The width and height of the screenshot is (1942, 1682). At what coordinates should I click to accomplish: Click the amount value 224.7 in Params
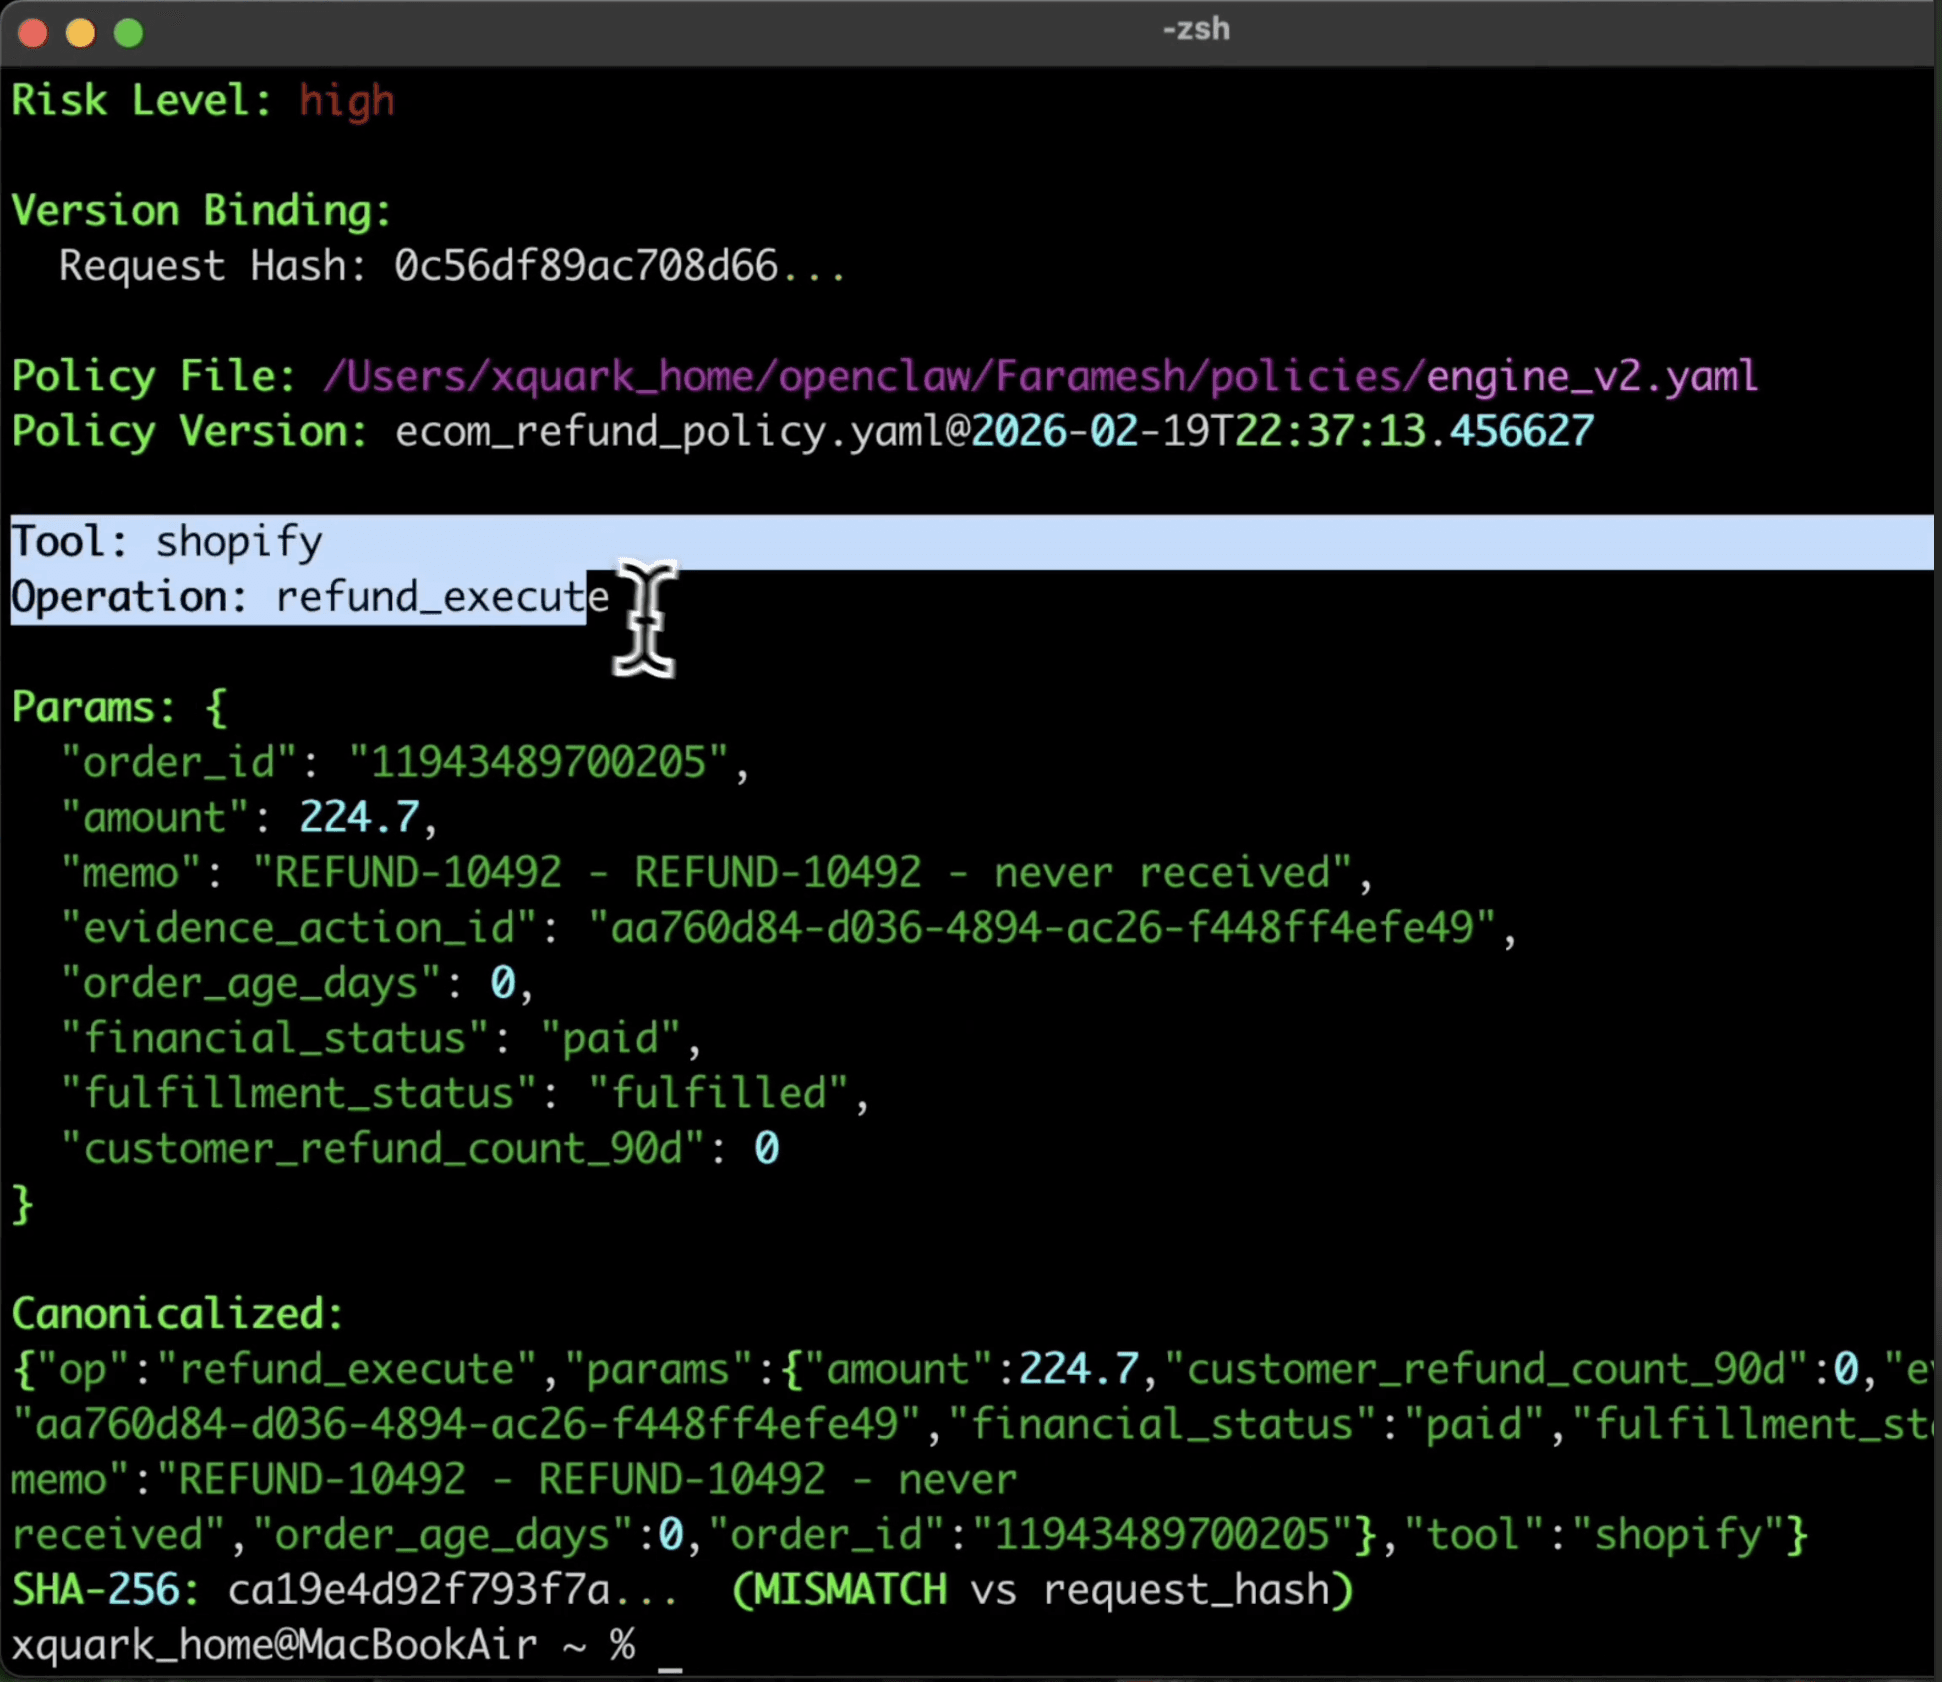[359, 818]
